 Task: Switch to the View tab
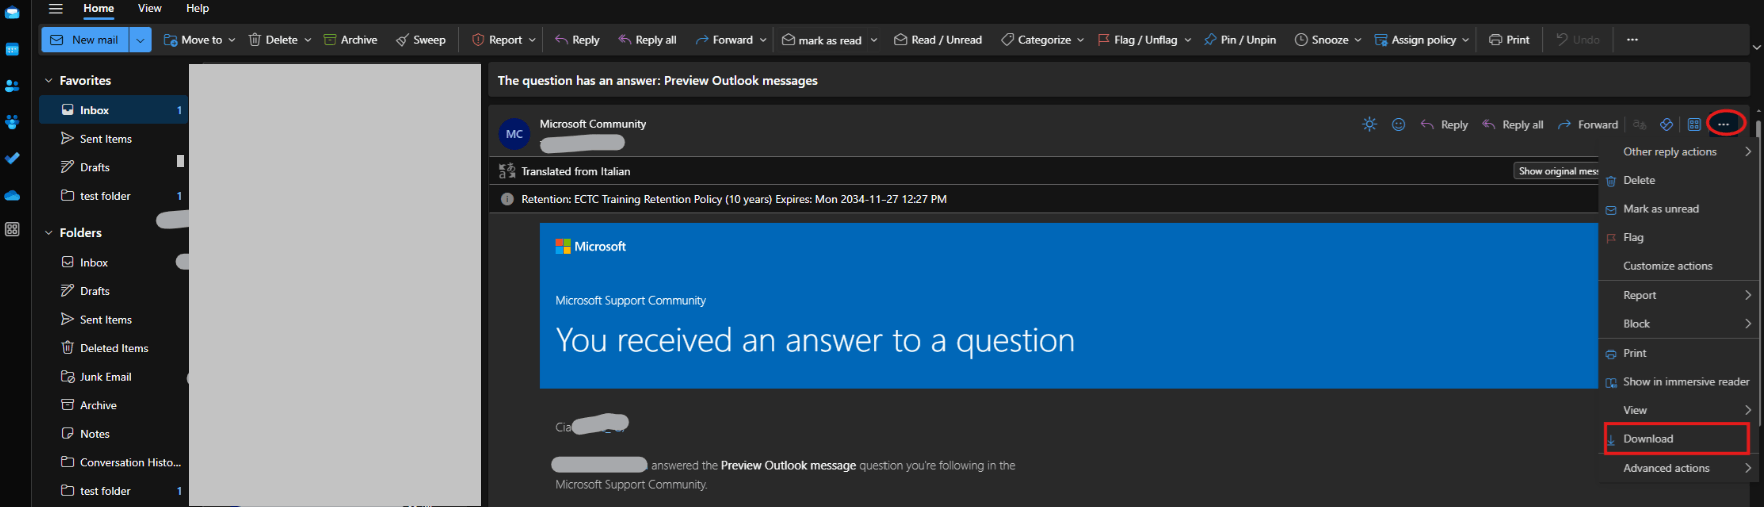(150, 8)
